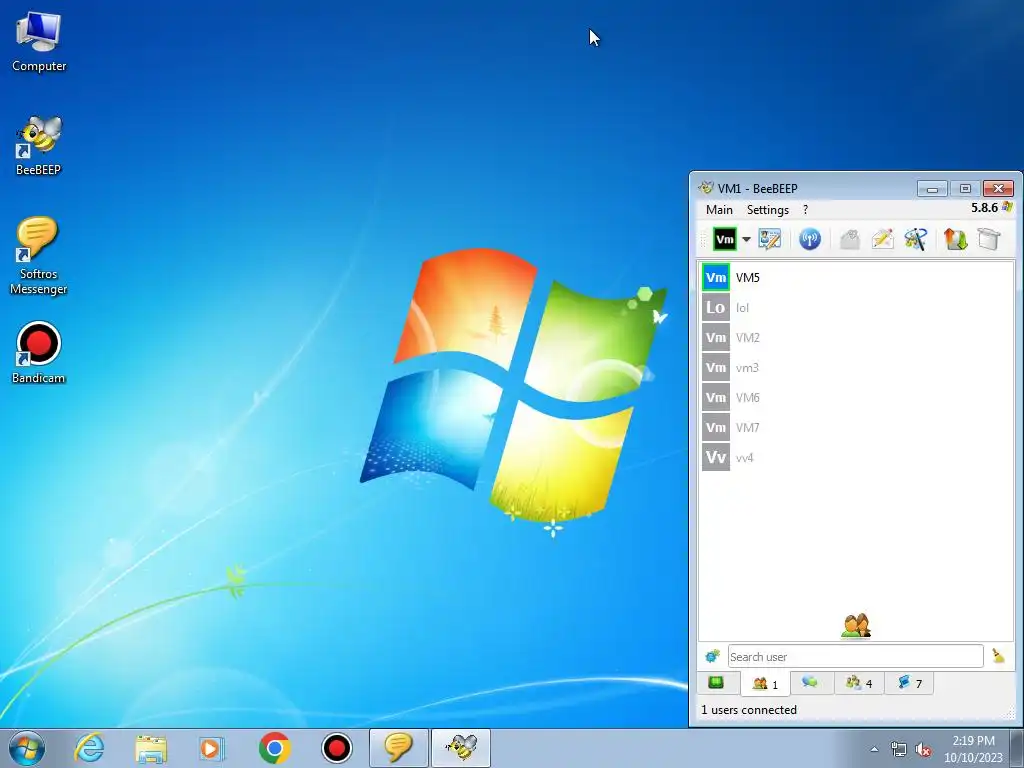The height and width of the screenshot is (768, 1024).
Task: Click the BeeBEEP bee taskbar button
Action: point(461,748)
